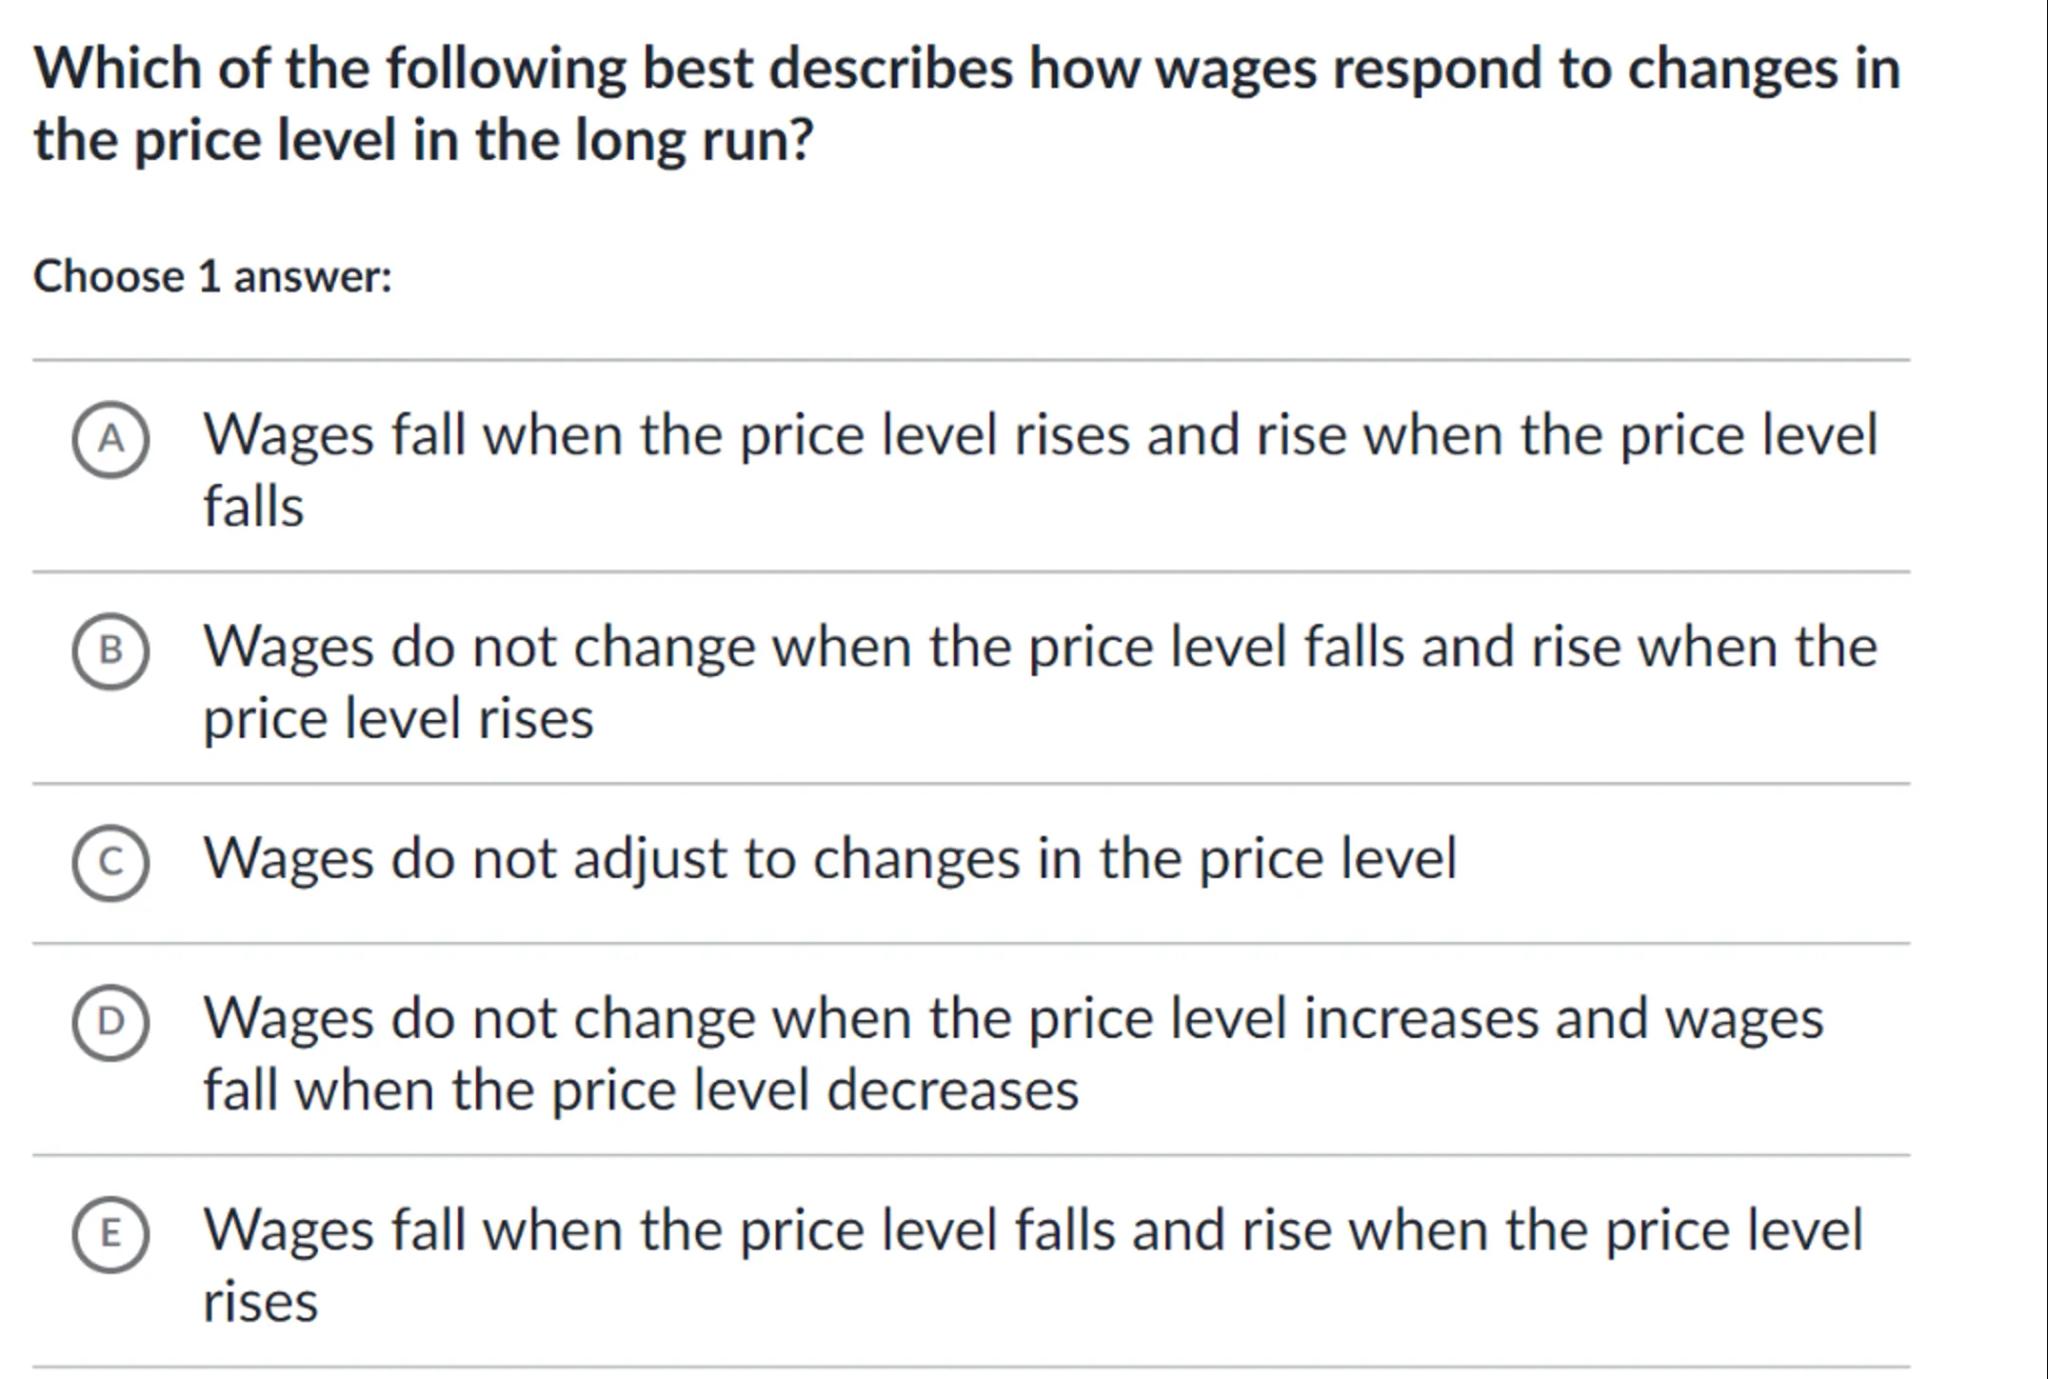The height and width of the screenshot is (1379, 2048).
Task: Mark the circled D answer option
Action: 111,1022
